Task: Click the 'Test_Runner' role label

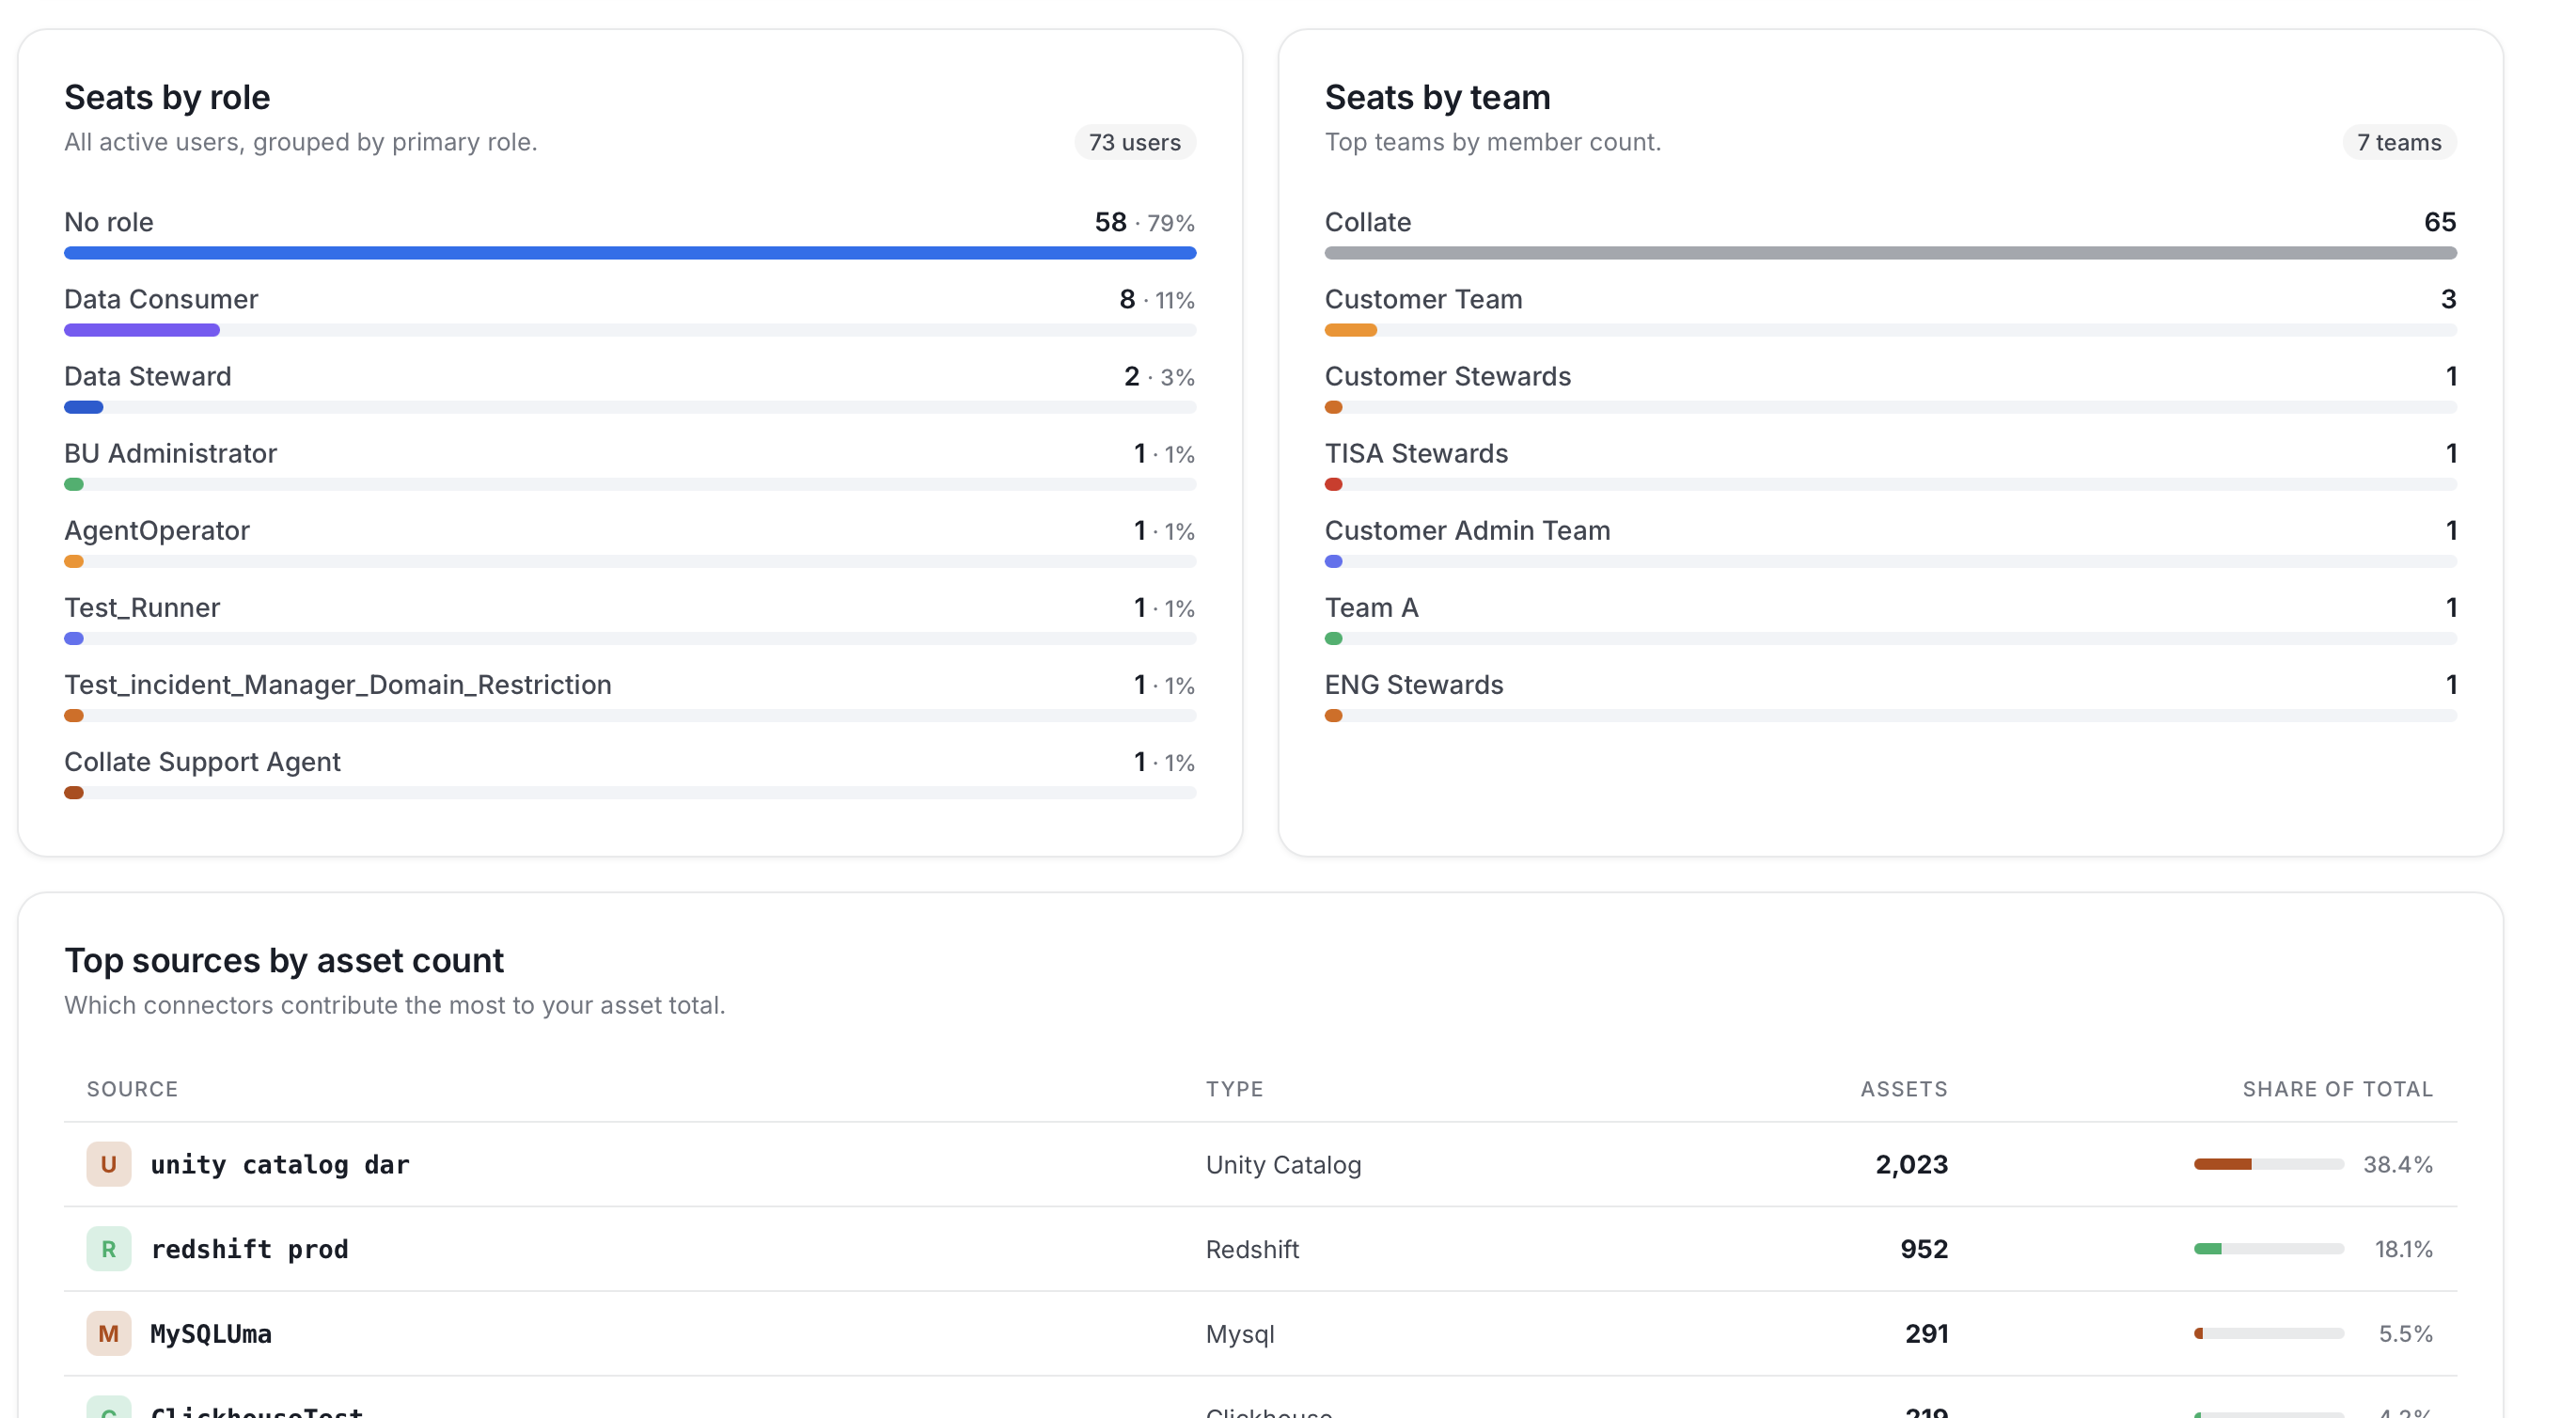Action: pos(142,607)
